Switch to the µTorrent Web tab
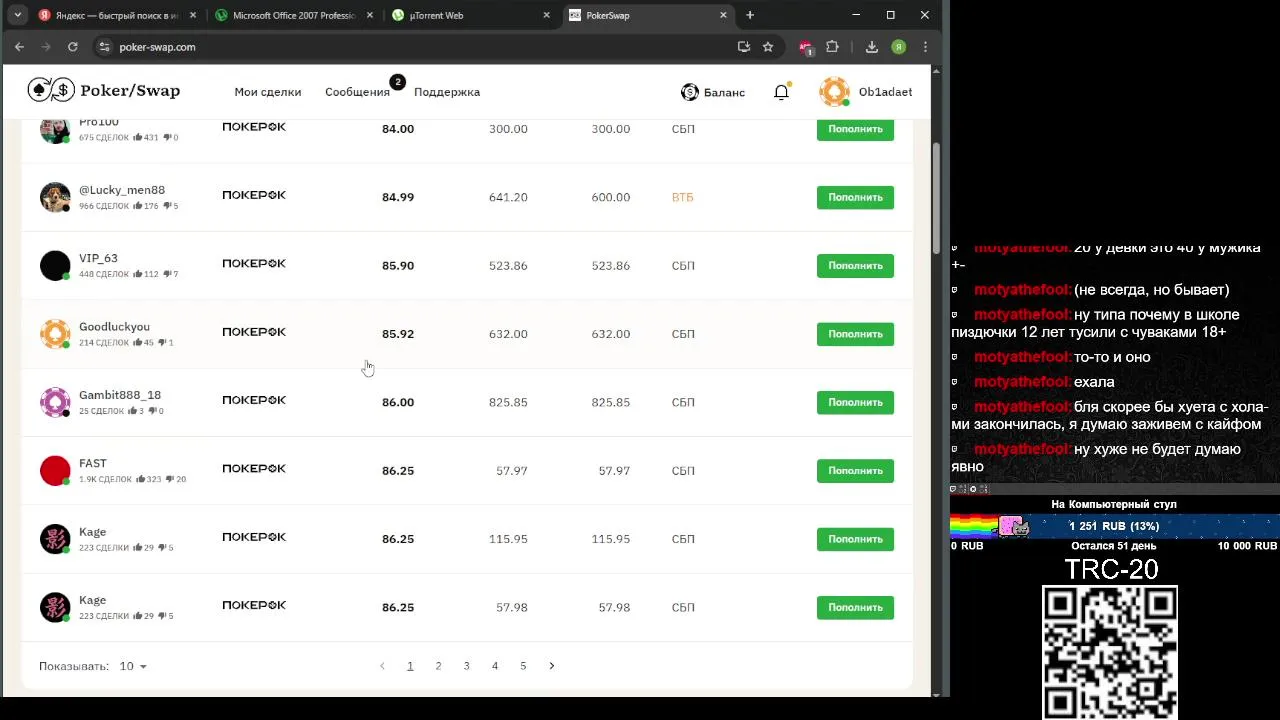 click(x=471, y=15)
